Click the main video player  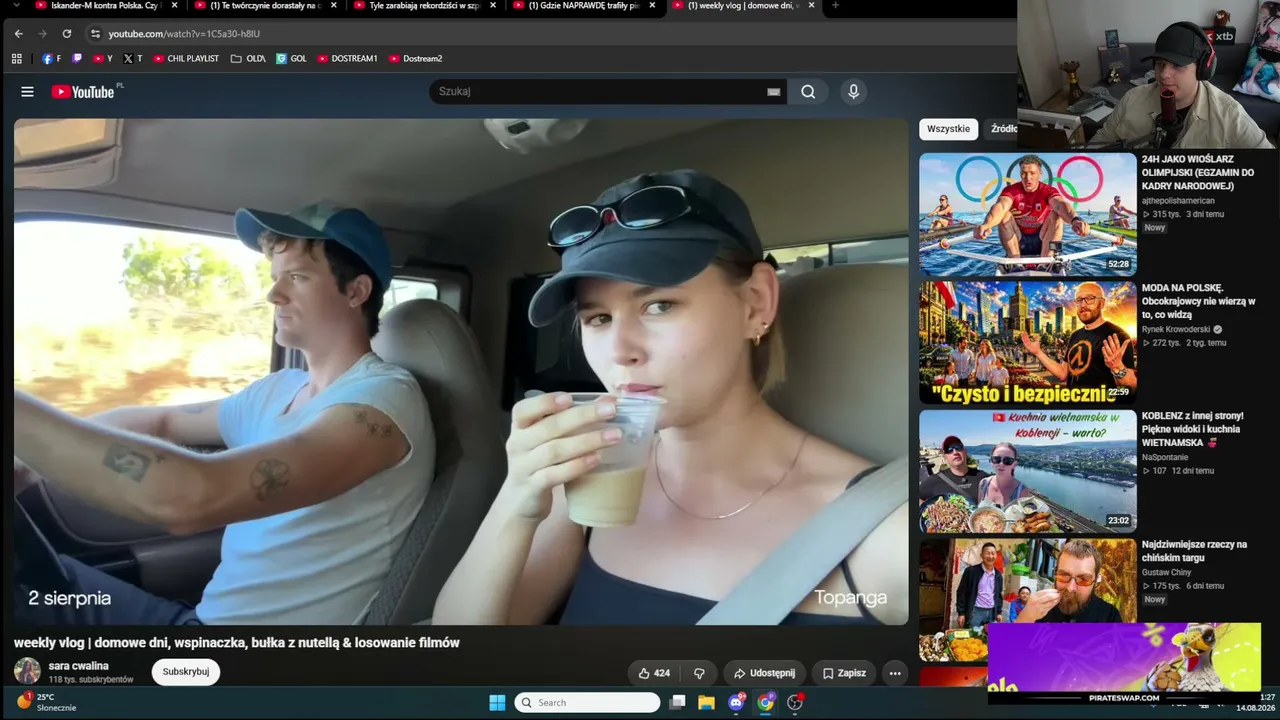tap(461, 372)
